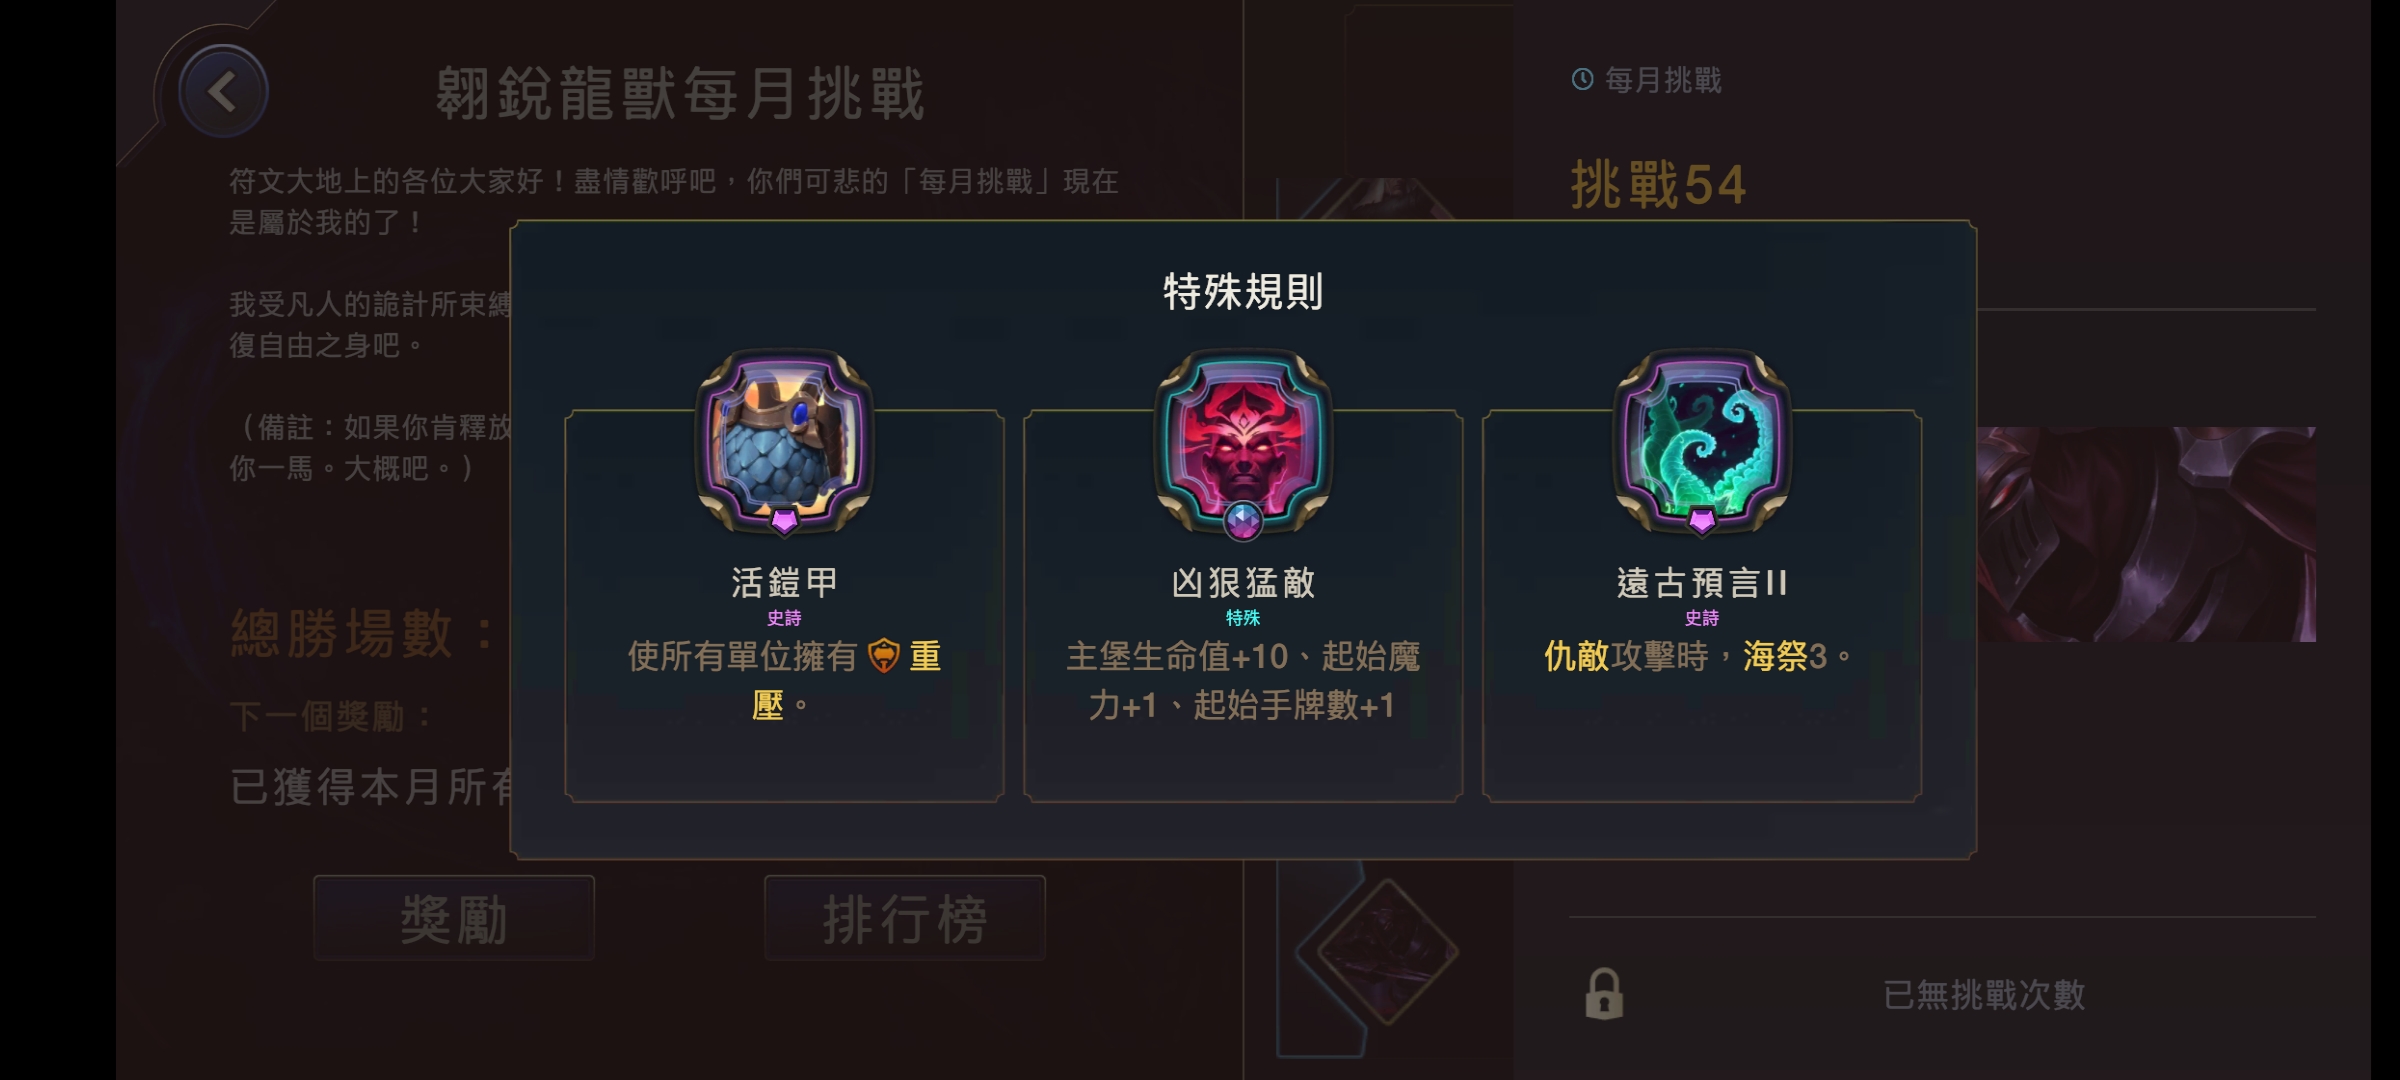Tap the 重壓 shield keyword icon
2400x1080 pixels.
[x=884, y=656]
